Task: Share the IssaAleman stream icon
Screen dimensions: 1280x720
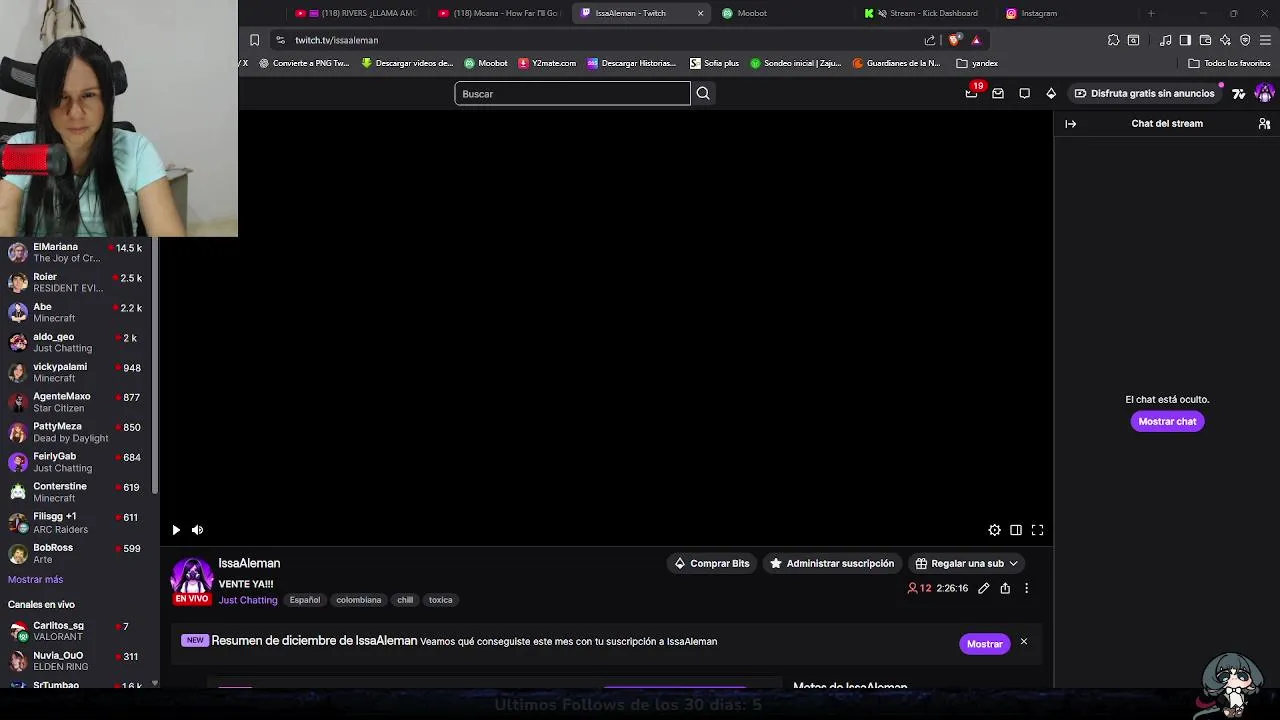Action: (1005, 588)
